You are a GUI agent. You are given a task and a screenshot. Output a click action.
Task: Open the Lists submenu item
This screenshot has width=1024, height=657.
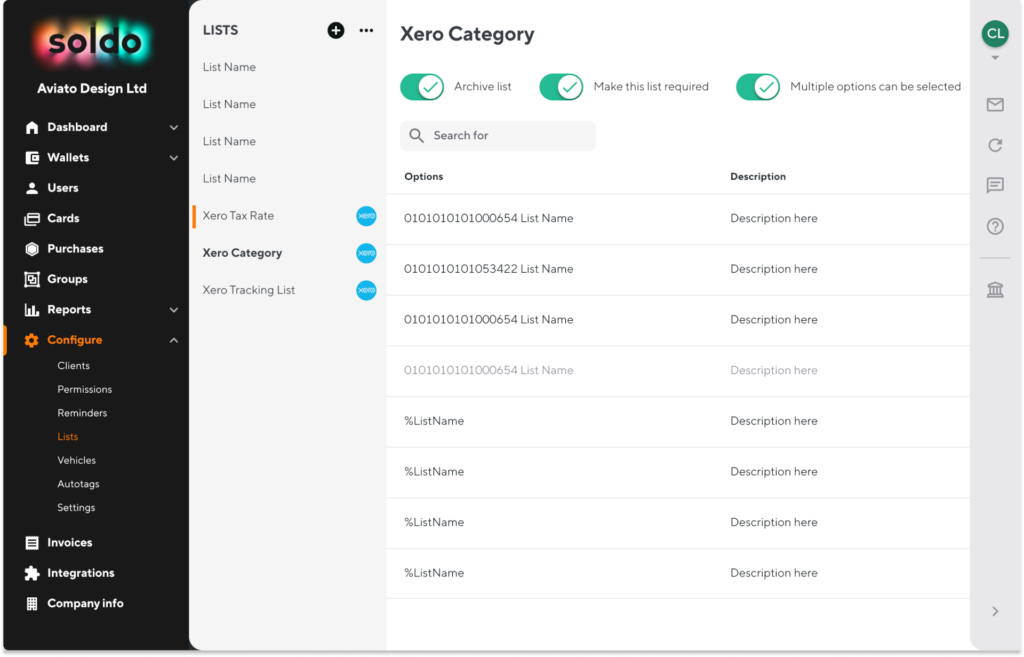pos(67,436)
